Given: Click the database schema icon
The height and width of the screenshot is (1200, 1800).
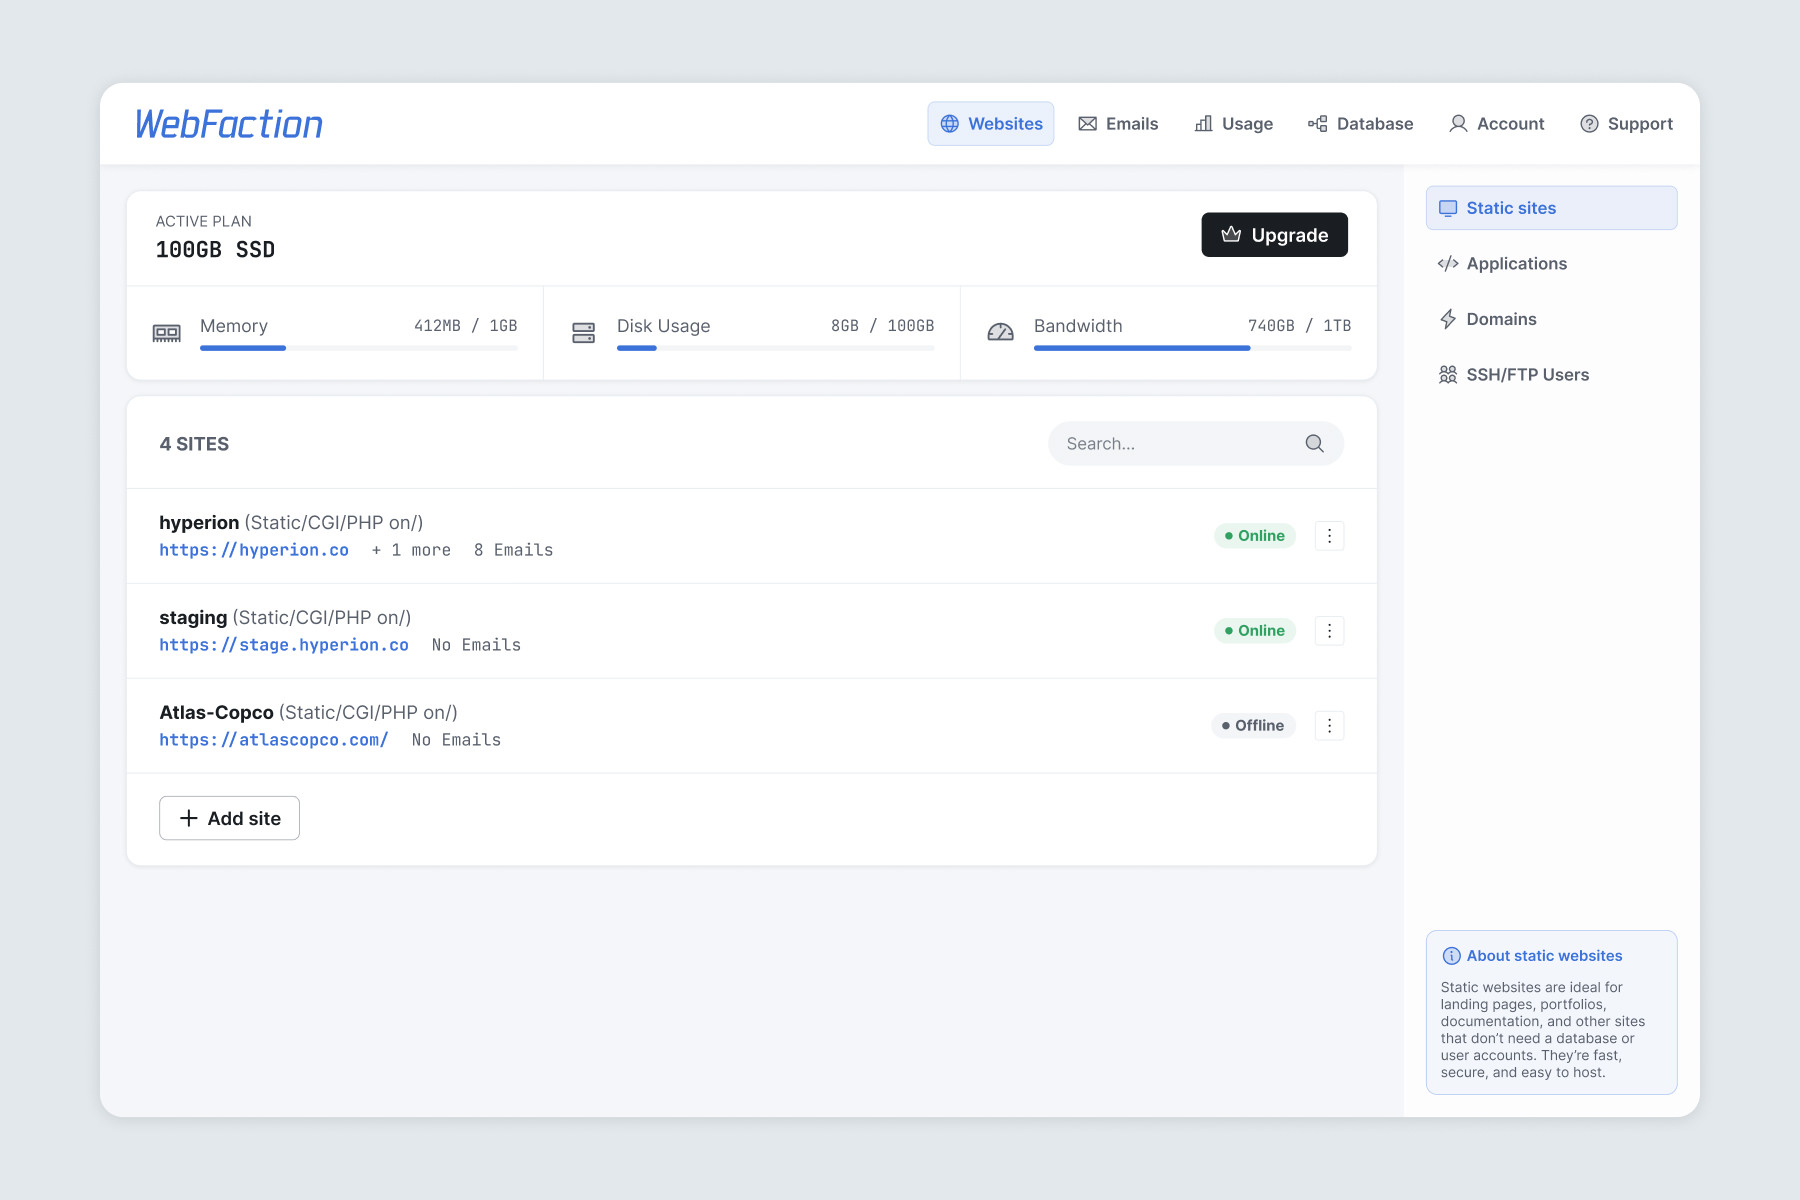Looking at the screenshot, I should pos(1318,124).
